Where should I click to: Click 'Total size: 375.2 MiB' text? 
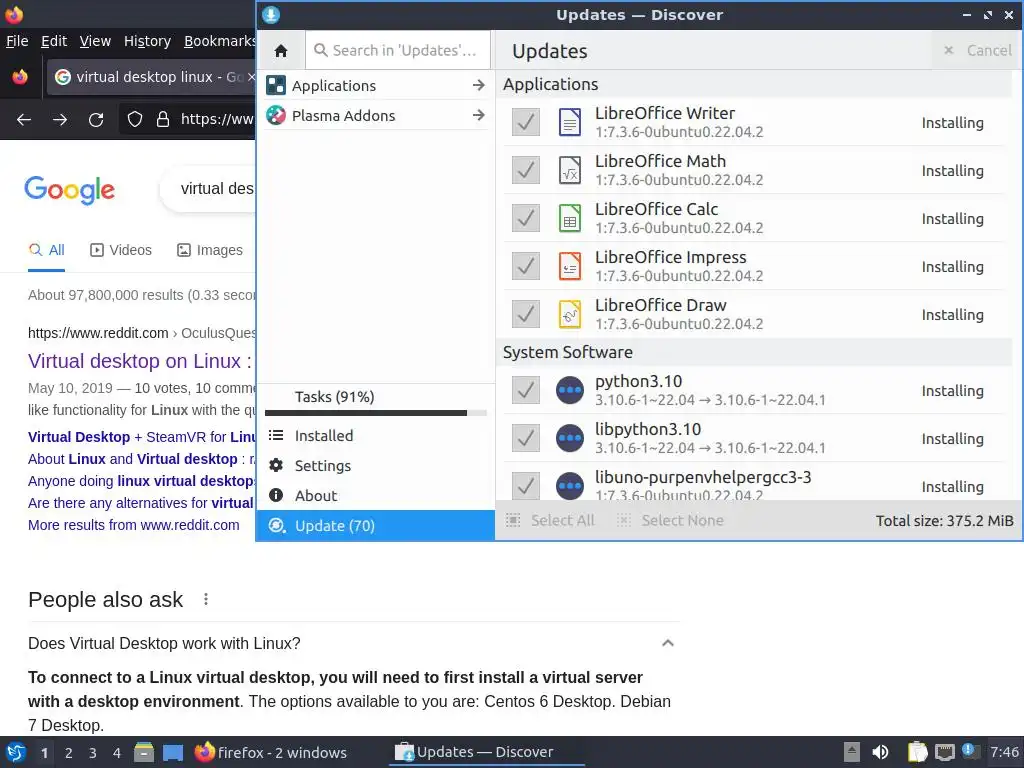(x=944, y=520)
